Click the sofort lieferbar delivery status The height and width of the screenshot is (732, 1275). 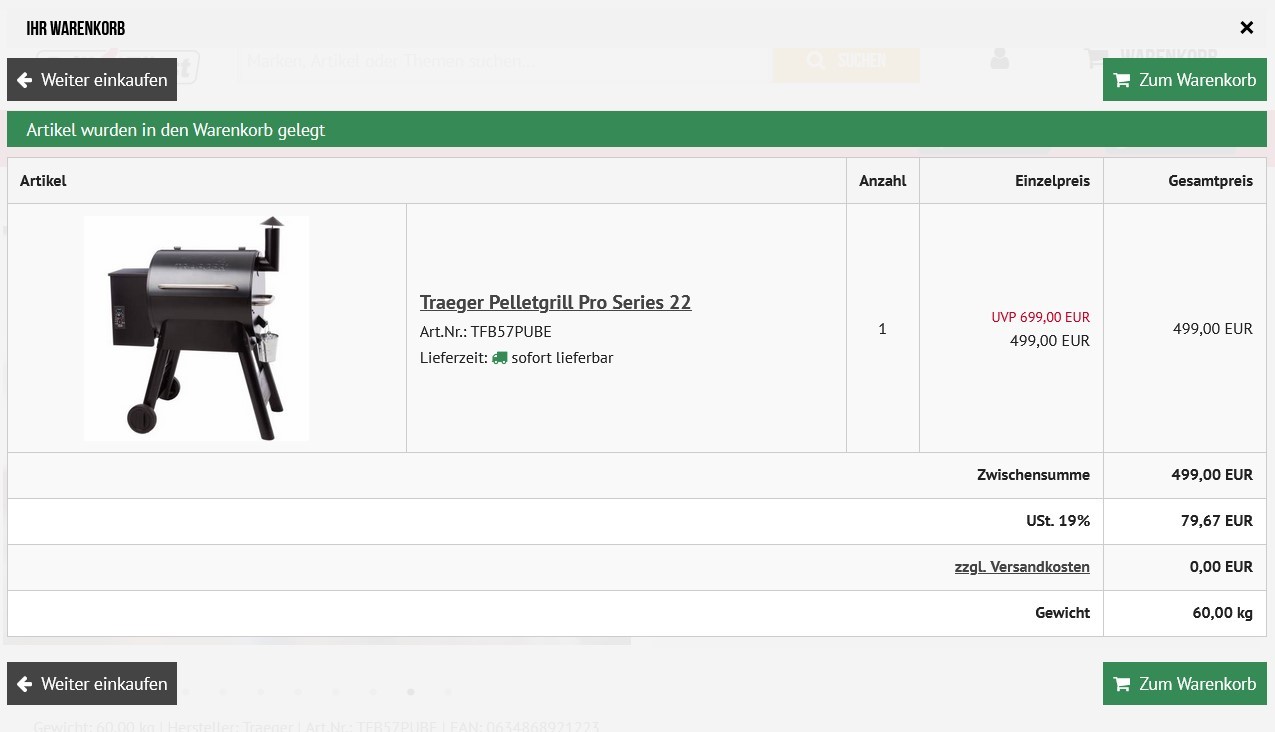[x=562, y=358]
